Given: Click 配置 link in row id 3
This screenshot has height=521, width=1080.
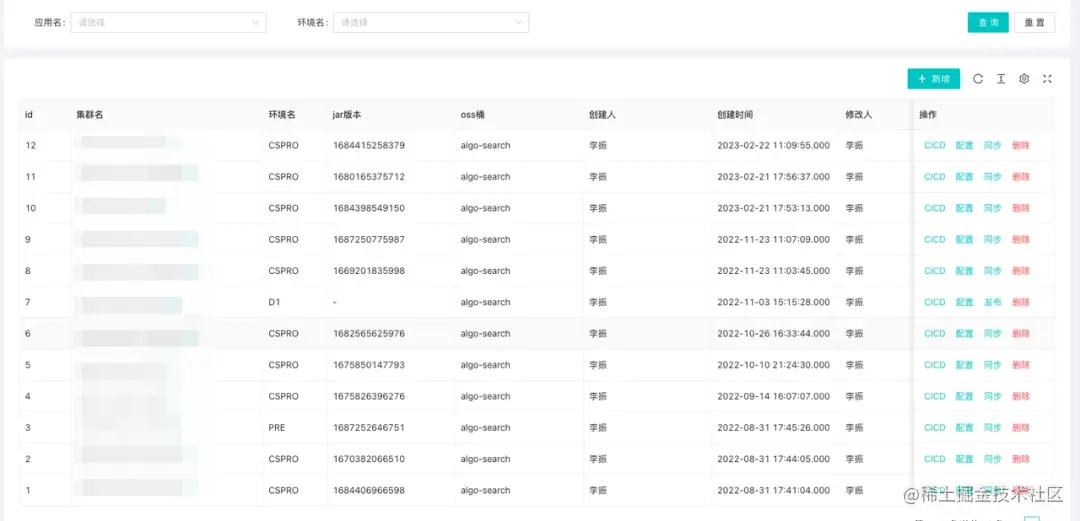Looking at the screenshot, I should click(x=964, y=427).
